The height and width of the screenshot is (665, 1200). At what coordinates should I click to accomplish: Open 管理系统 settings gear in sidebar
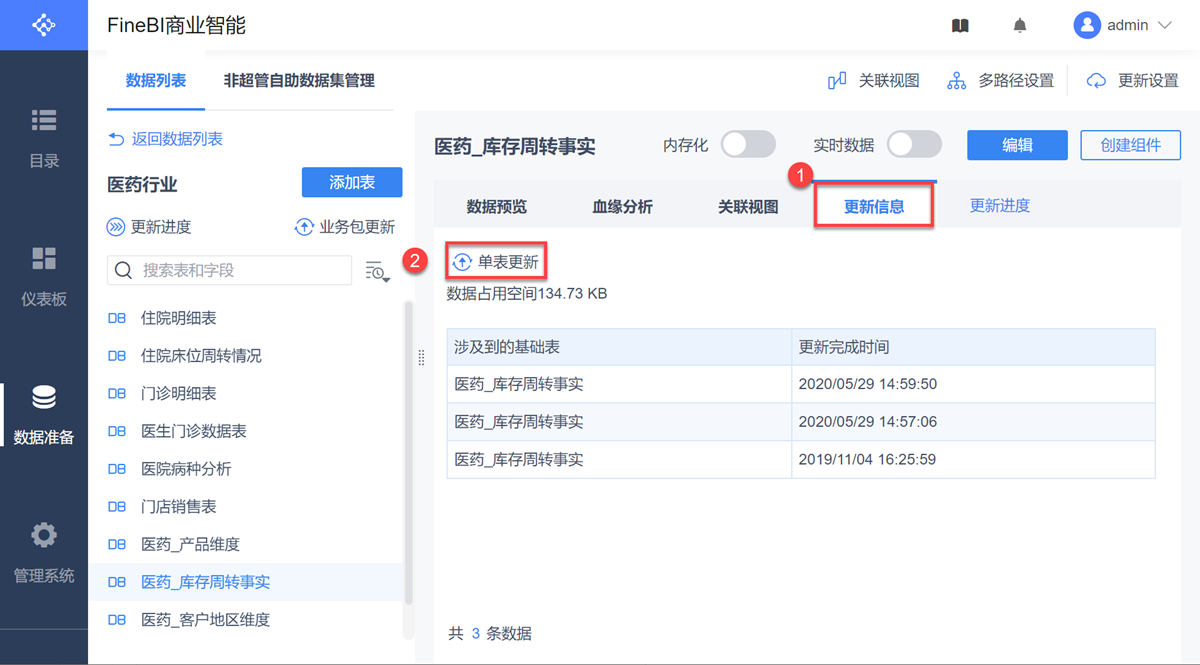[x=44, y=552]
